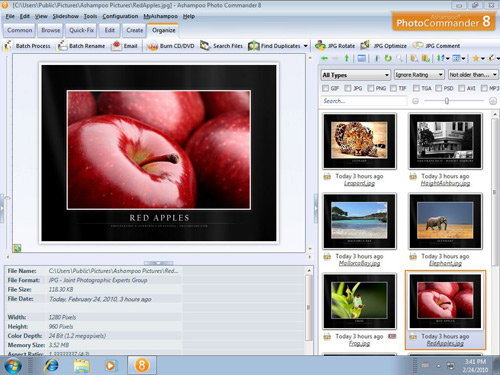This screenshot has width=500, height=375.
Task: Open the Batch Process tool
Action: [x=27, y=46]
